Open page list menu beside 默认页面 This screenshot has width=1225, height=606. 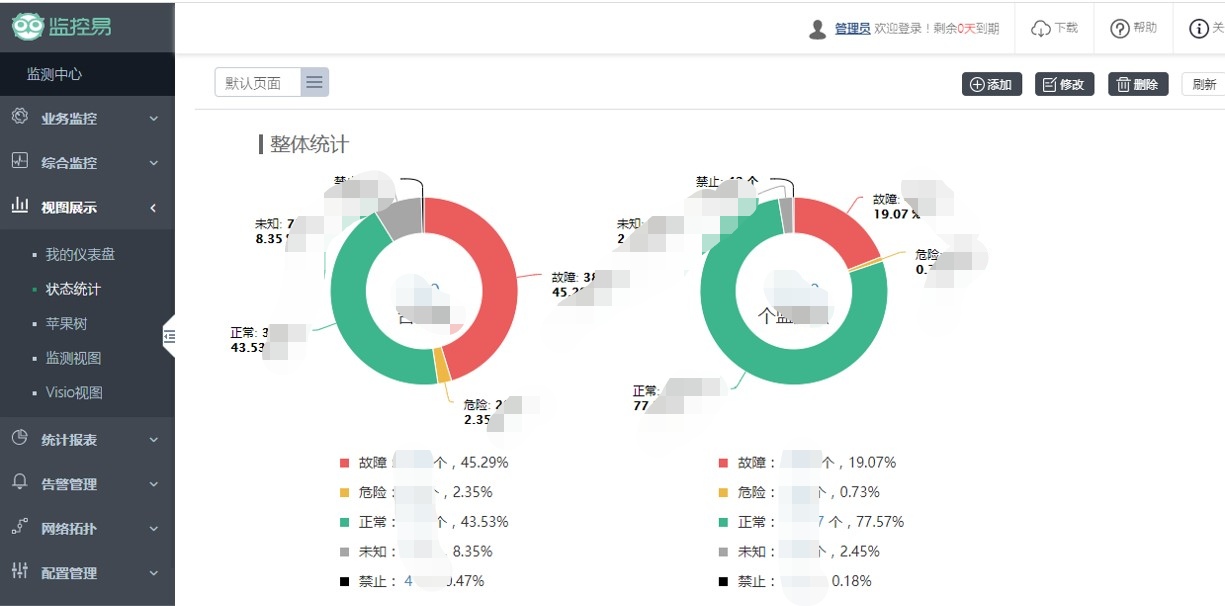[x=314, y=83]
